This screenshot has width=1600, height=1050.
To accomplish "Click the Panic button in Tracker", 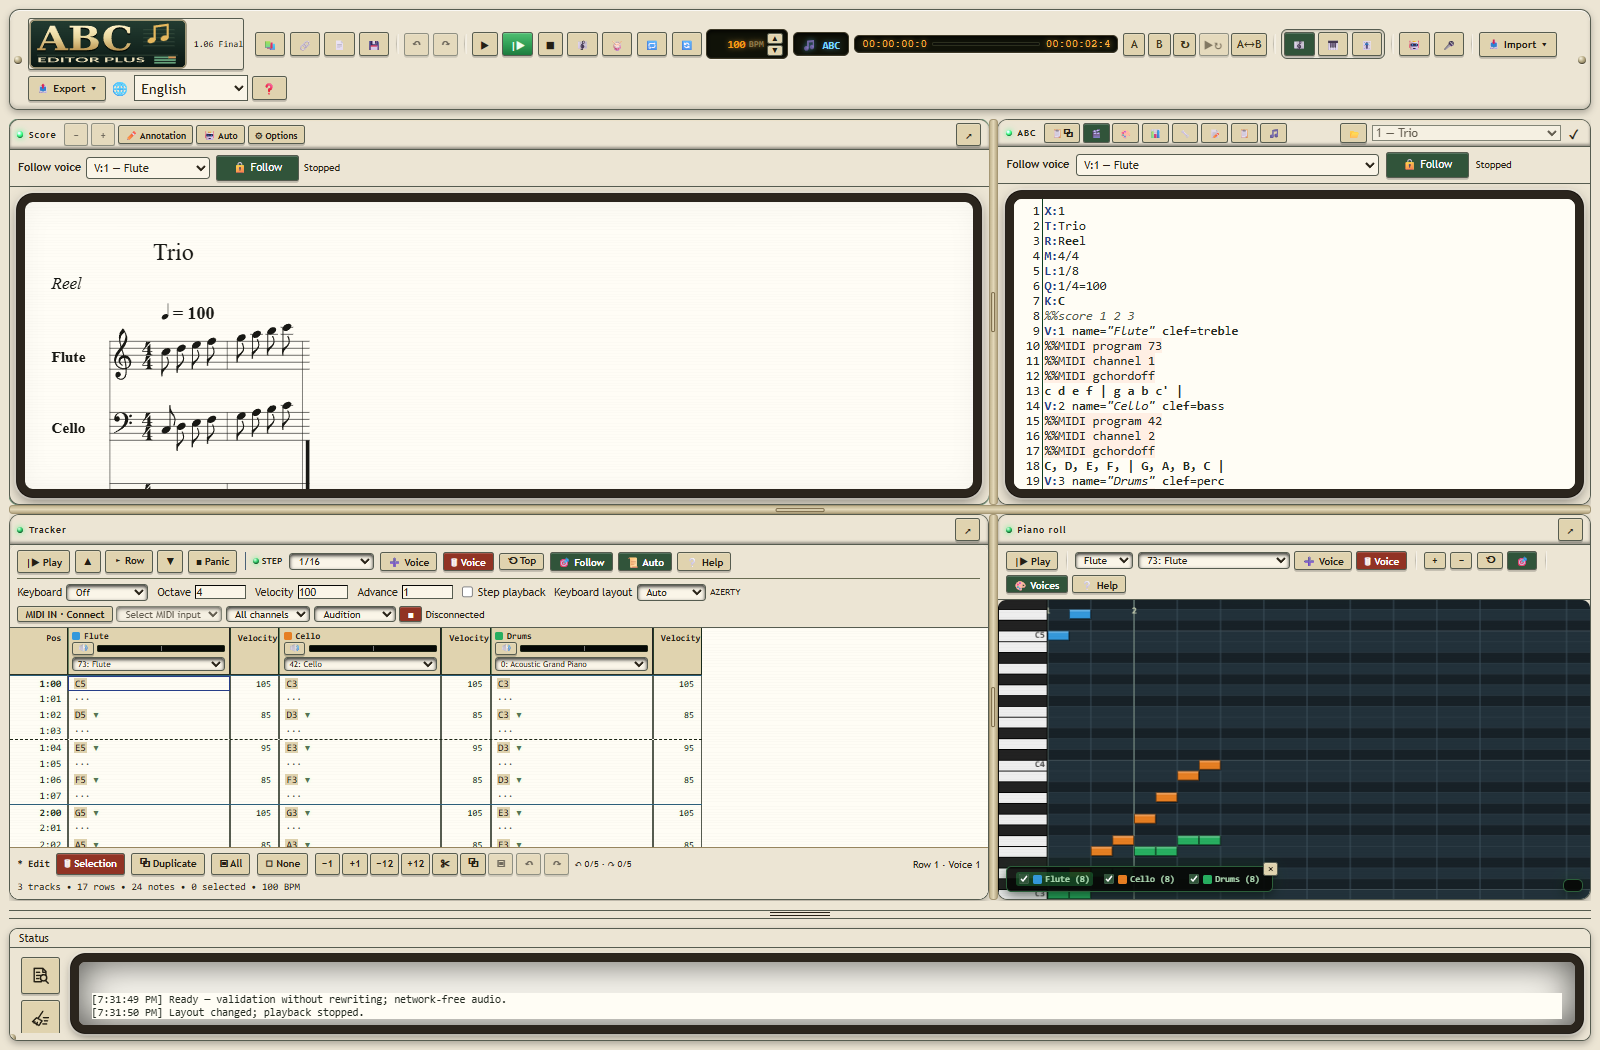I will click(x=212, y=562).
